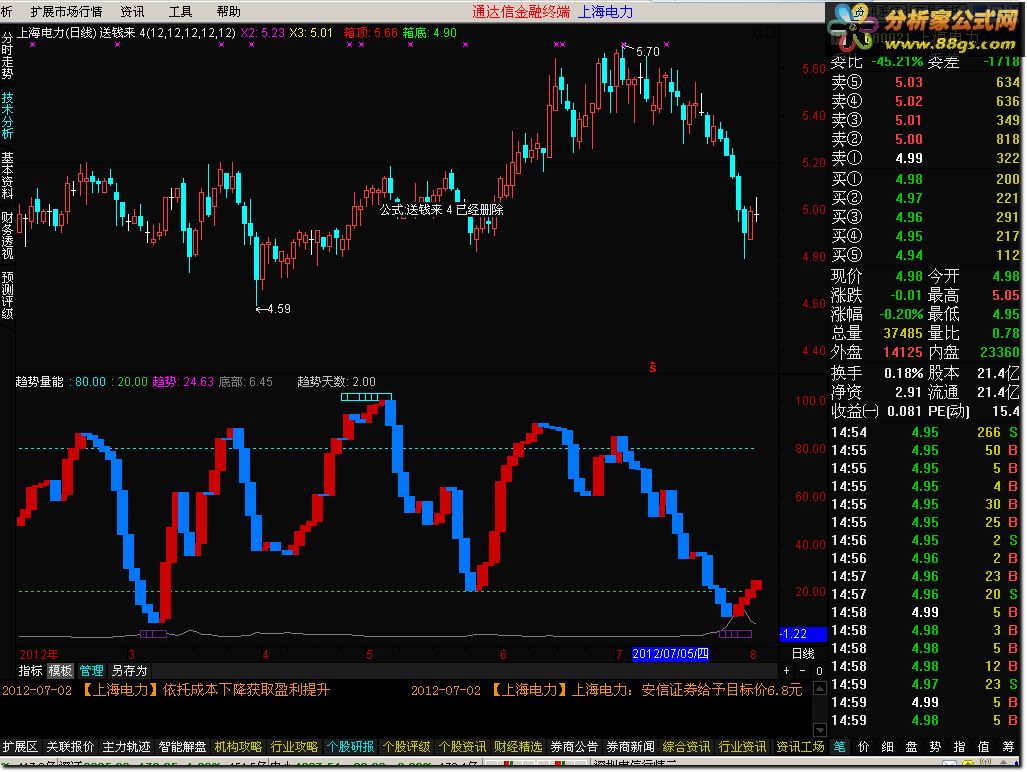Open the 预测评级 sidebar tab
1027x772 pixels.
point(7,295)
